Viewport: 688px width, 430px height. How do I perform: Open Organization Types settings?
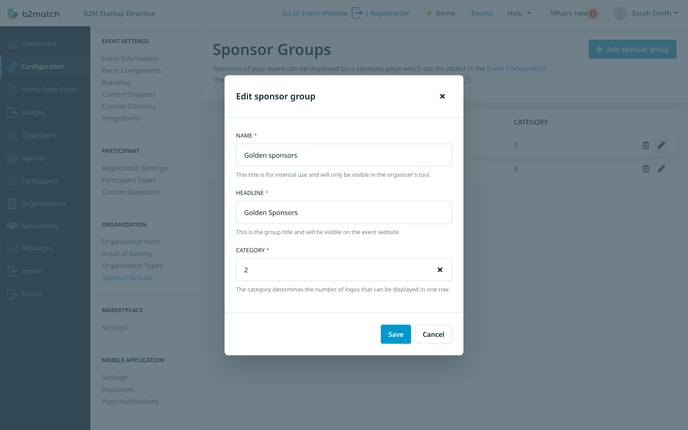[x=132, y=265]
